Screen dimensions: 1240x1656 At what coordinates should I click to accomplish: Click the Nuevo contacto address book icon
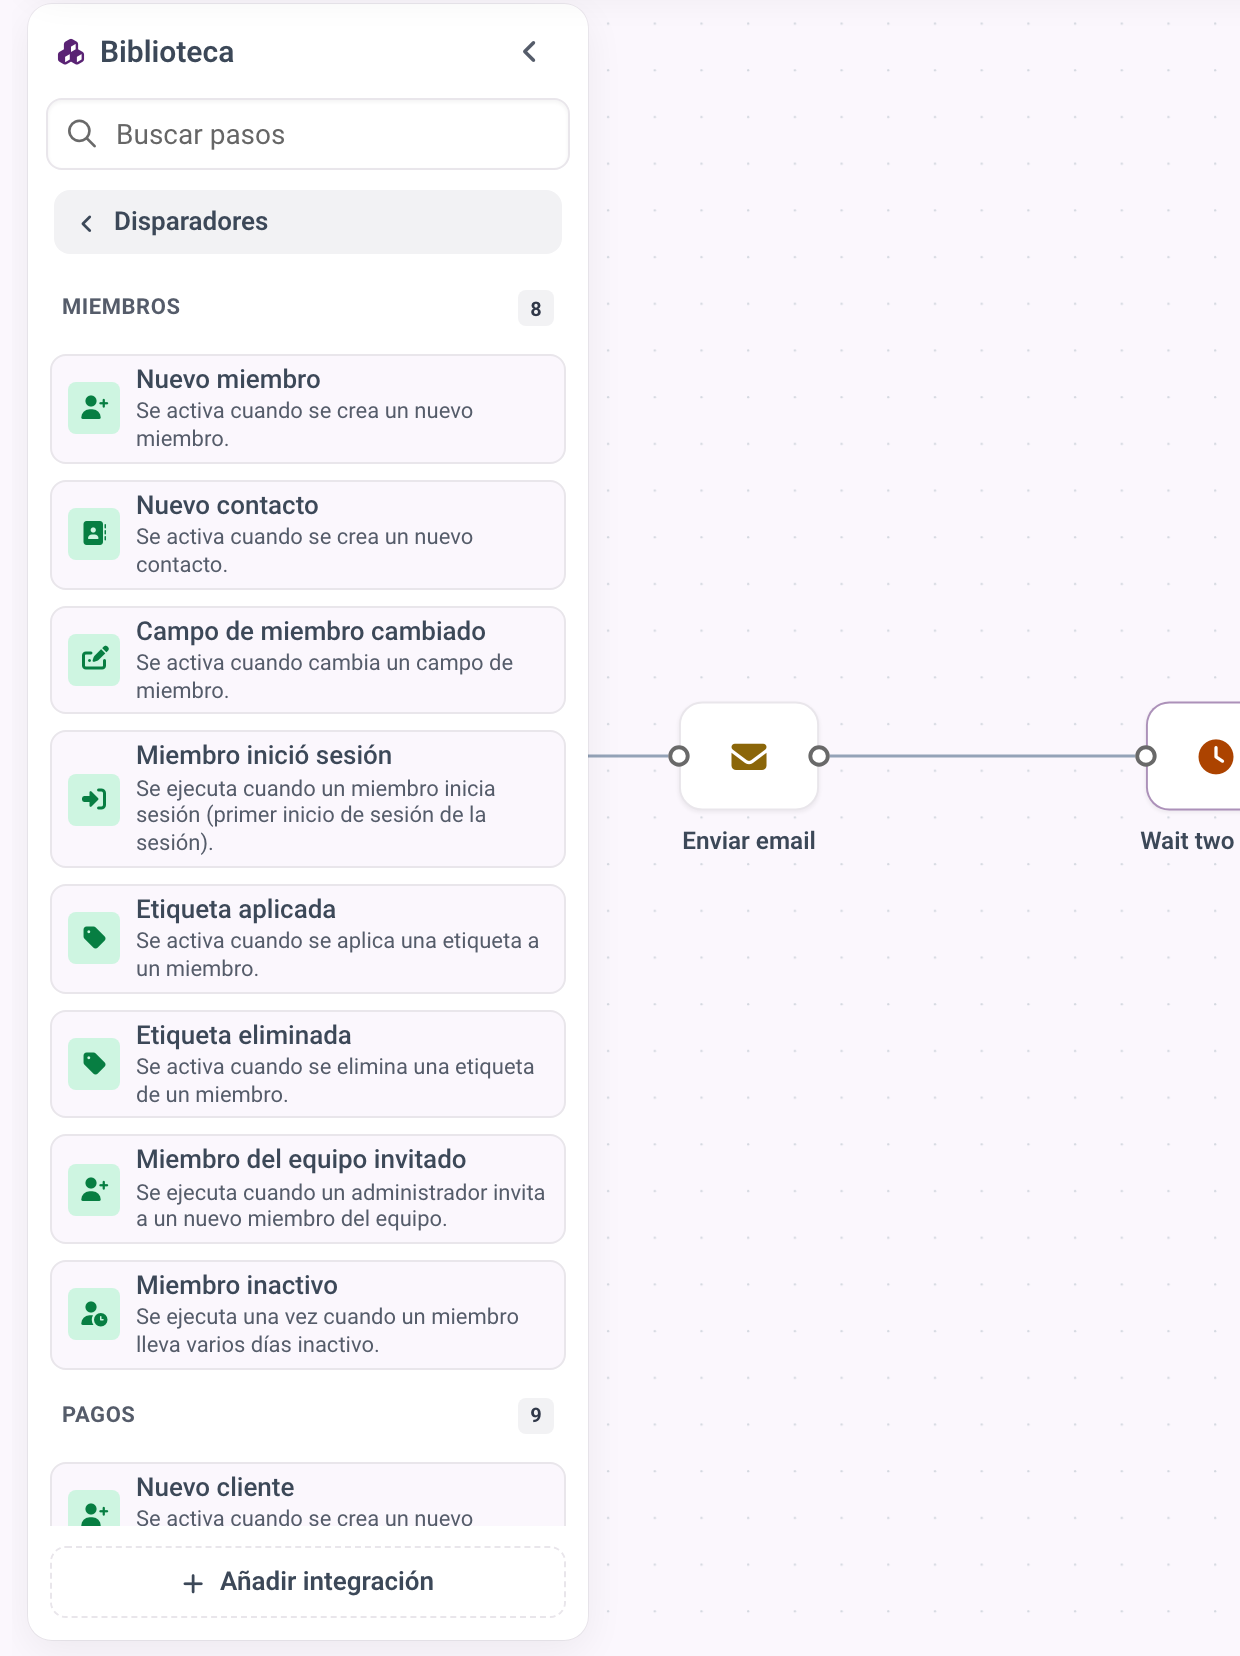[94, 534]
